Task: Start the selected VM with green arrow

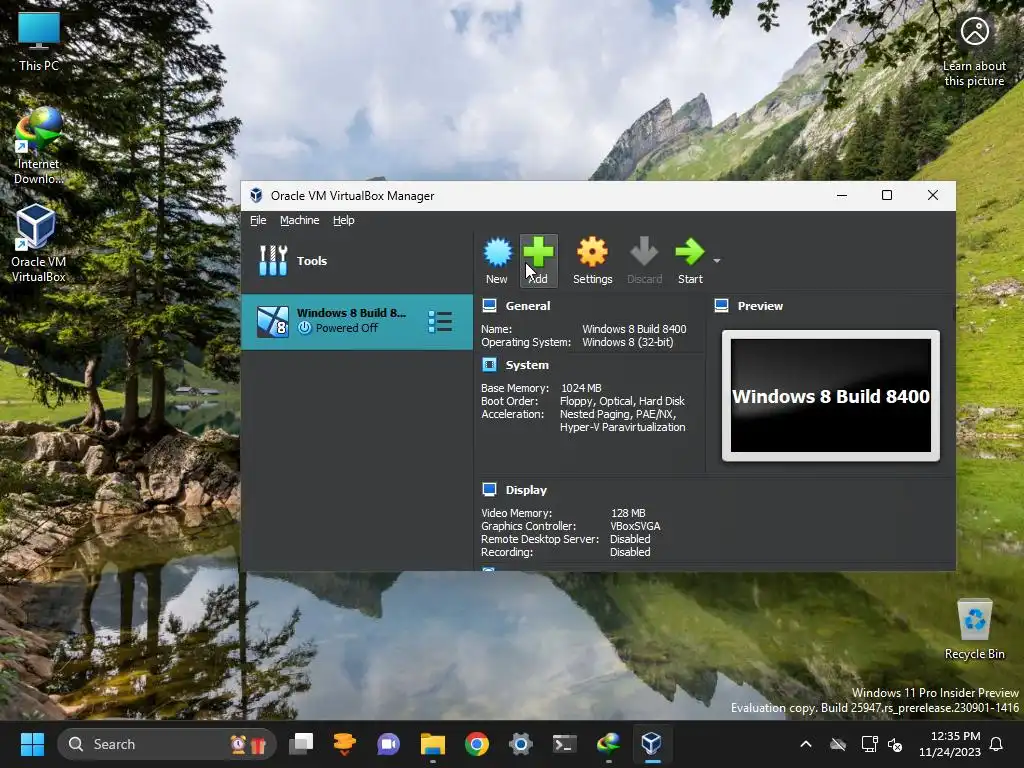Action: (690, 260)
